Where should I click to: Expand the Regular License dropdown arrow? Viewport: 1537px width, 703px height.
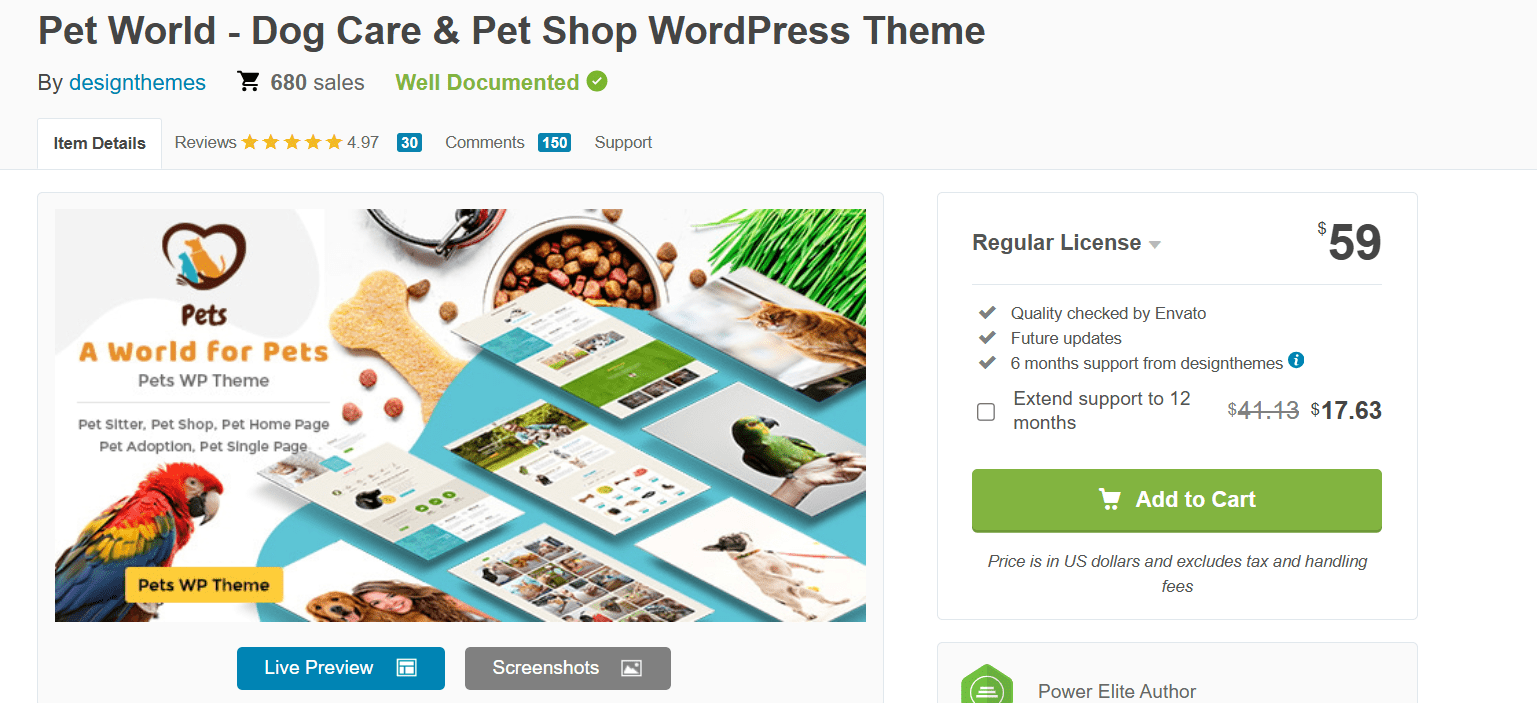tap(1155, 245)
